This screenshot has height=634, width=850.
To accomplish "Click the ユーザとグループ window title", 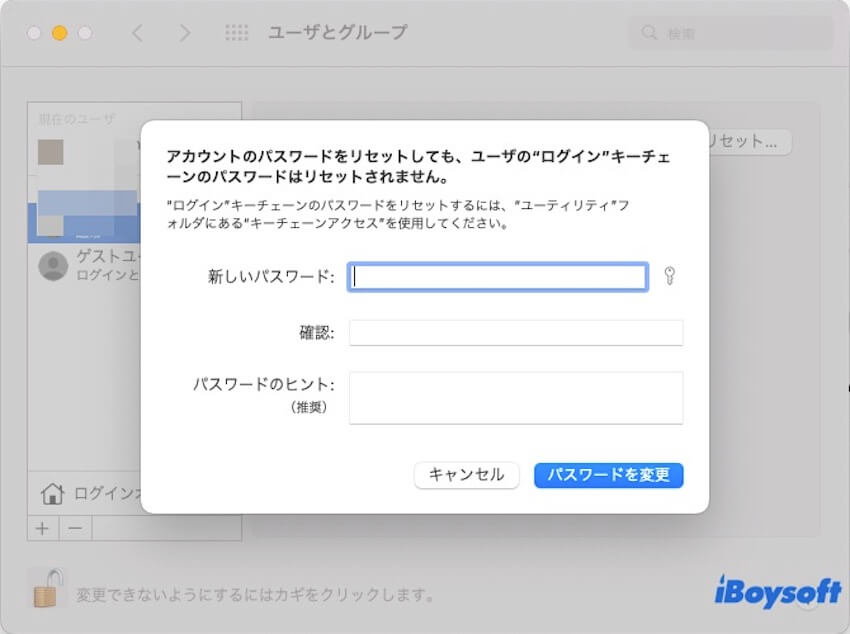I will [x=338, y=33].
